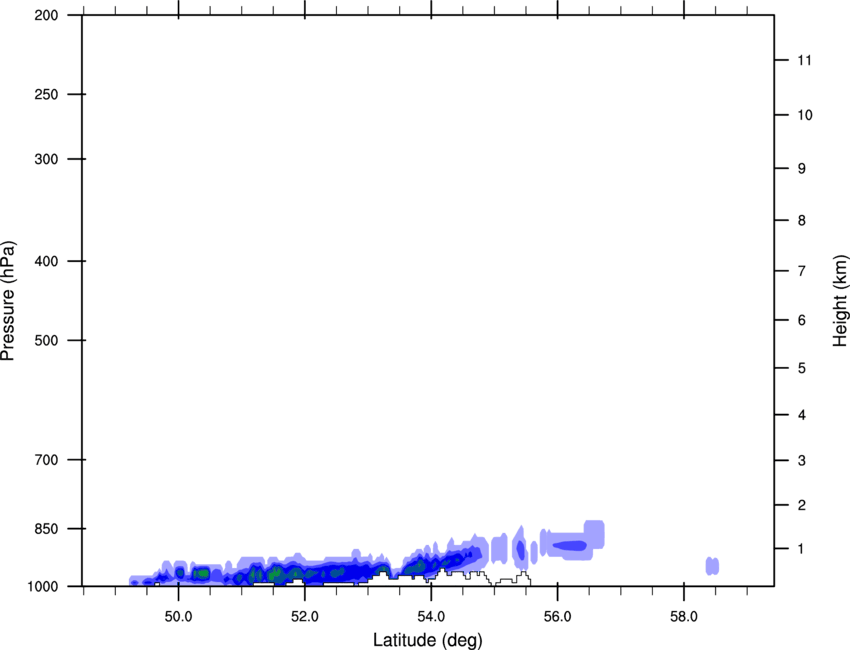Click the 250 pressure tick label
Screen dimensions: 850x650
point(46,94)
